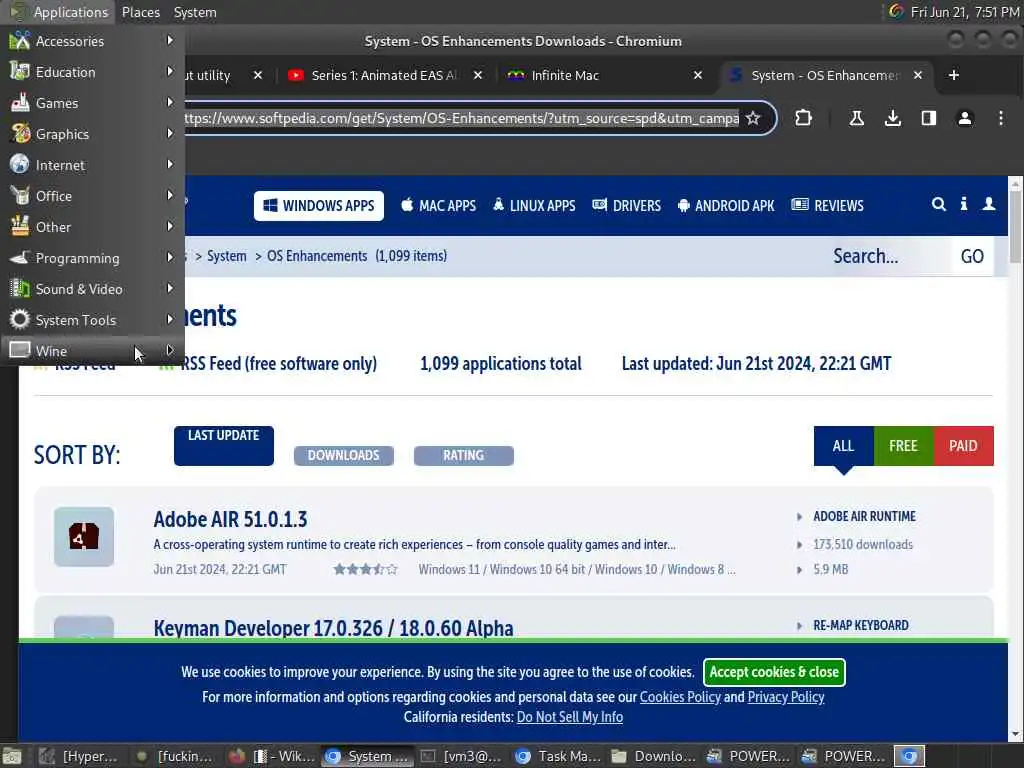Close the System - OS Enhancements tab
This screenshot has height=768, width=1024.
pos(918,75)
